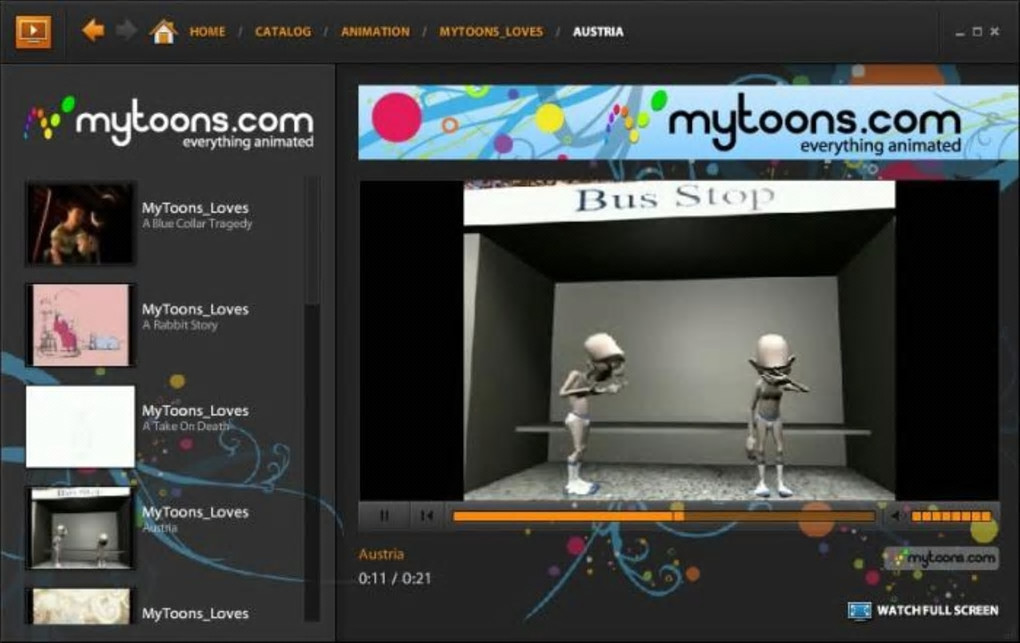Click the orange video progress bar
This screenshot has width=1020, height=643.
pos(664,516)
